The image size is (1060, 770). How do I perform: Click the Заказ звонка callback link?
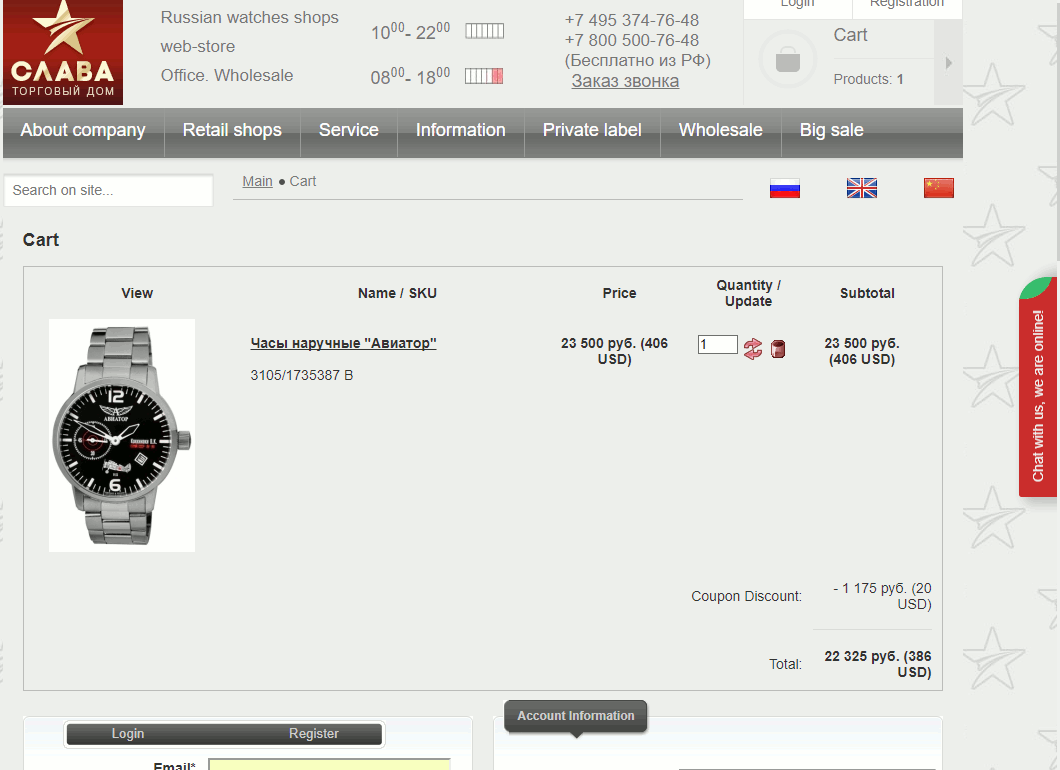[x=625, y=81]
